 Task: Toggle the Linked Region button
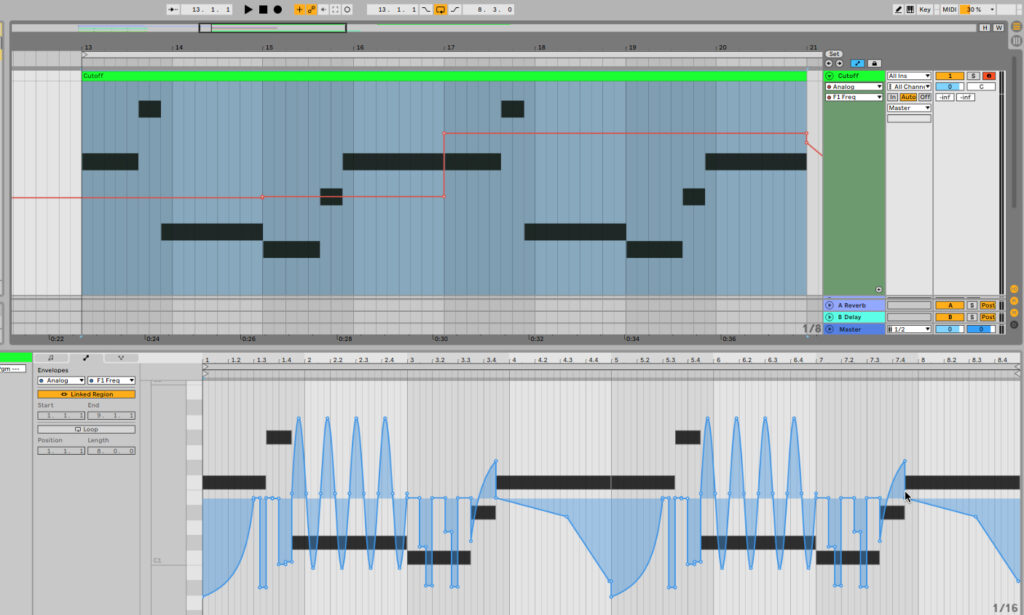[x=86, y=394]
